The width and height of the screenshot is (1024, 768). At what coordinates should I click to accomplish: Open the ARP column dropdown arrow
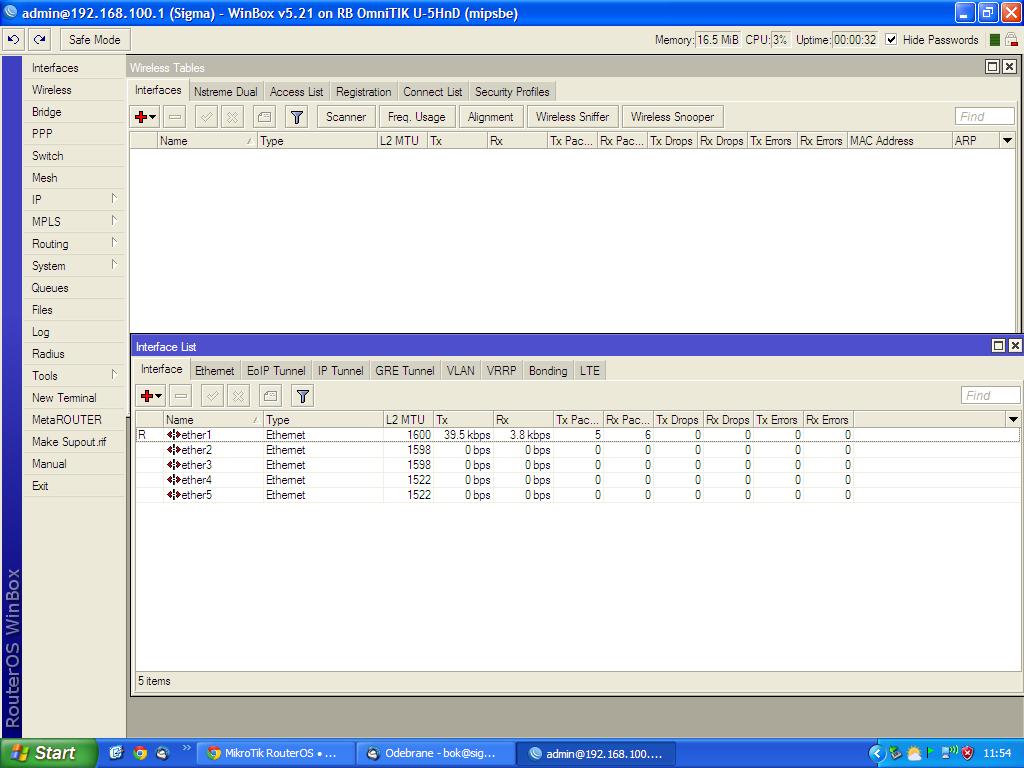[1007, 140]
